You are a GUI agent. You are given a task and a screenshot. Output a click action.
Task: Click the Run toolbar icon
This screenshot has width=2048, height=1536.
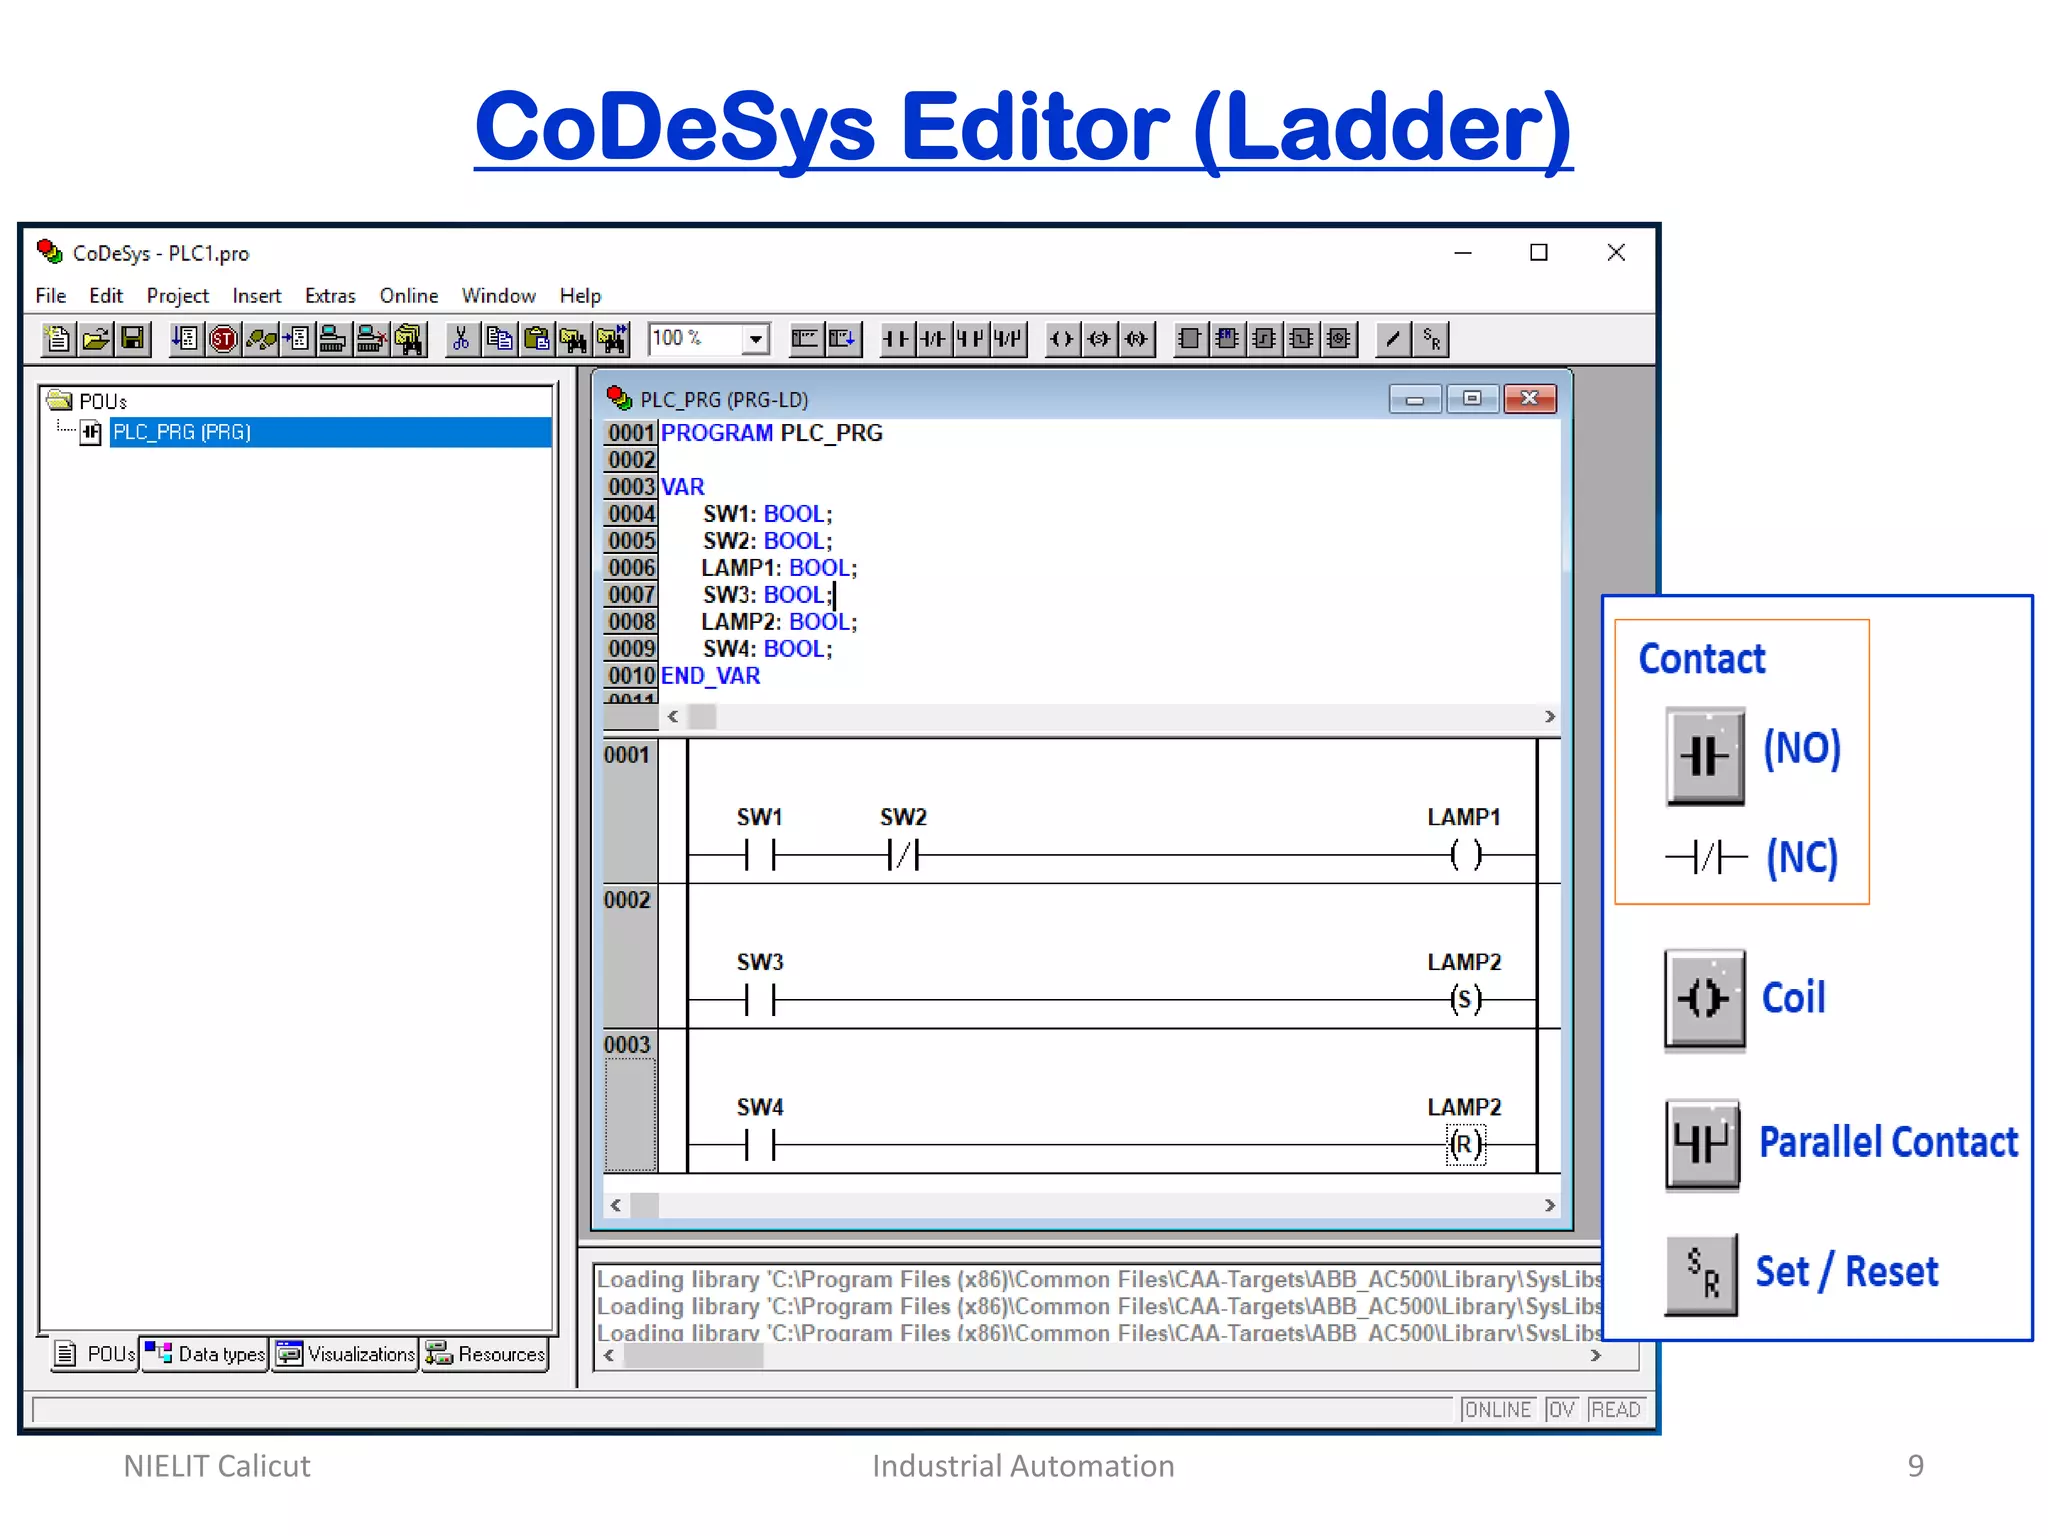point(186,339)
